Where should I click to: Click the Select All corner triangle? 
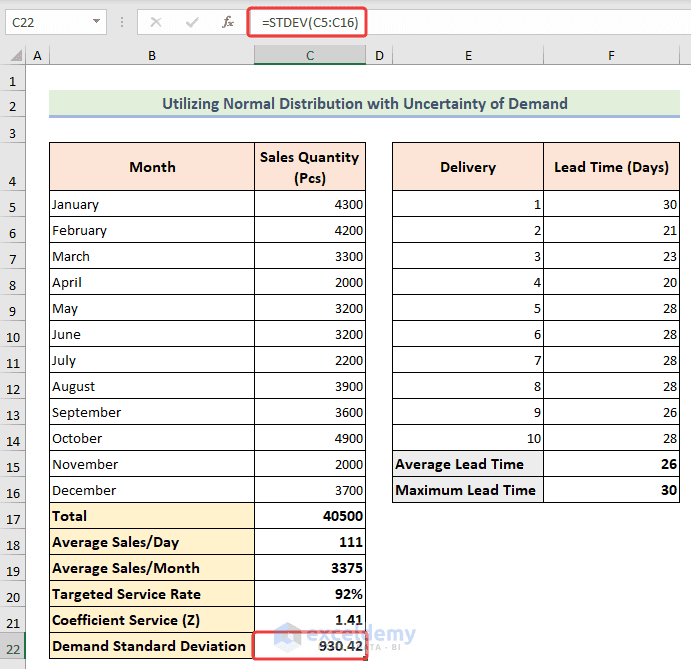pos(16,56)
